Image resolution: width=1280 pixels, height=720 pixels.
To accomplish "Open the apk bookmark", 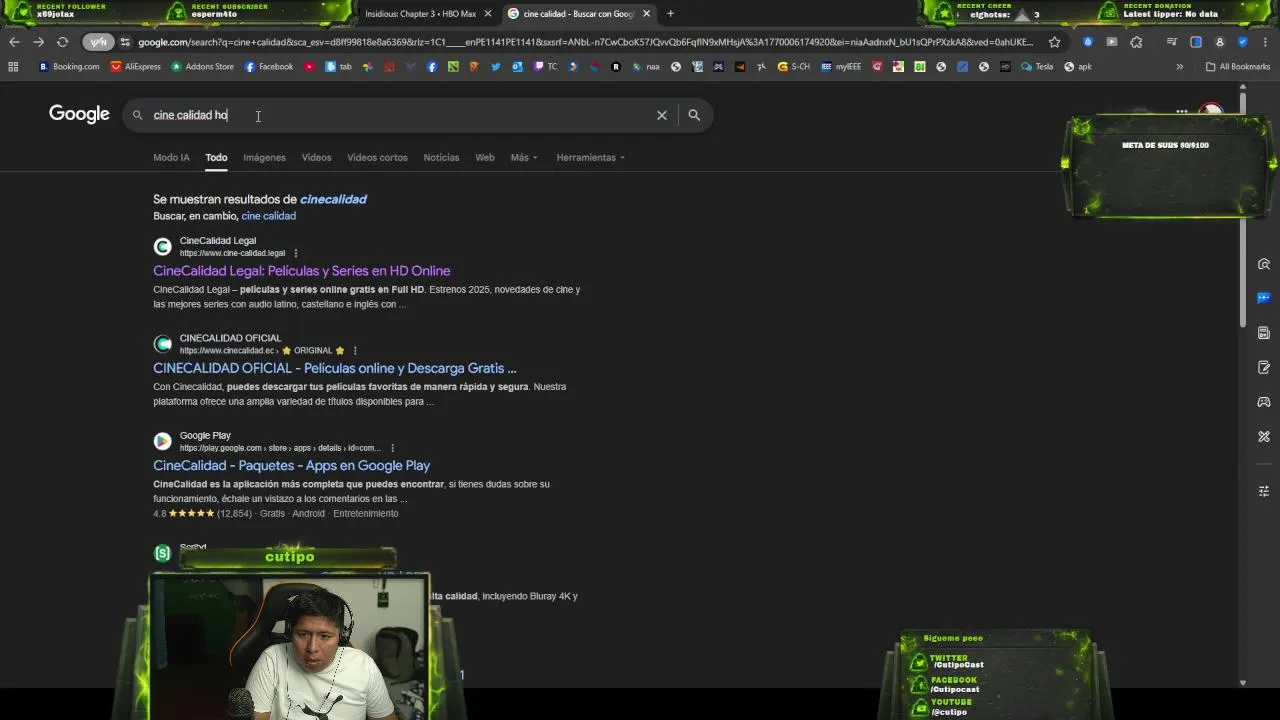I will 1078,67.
